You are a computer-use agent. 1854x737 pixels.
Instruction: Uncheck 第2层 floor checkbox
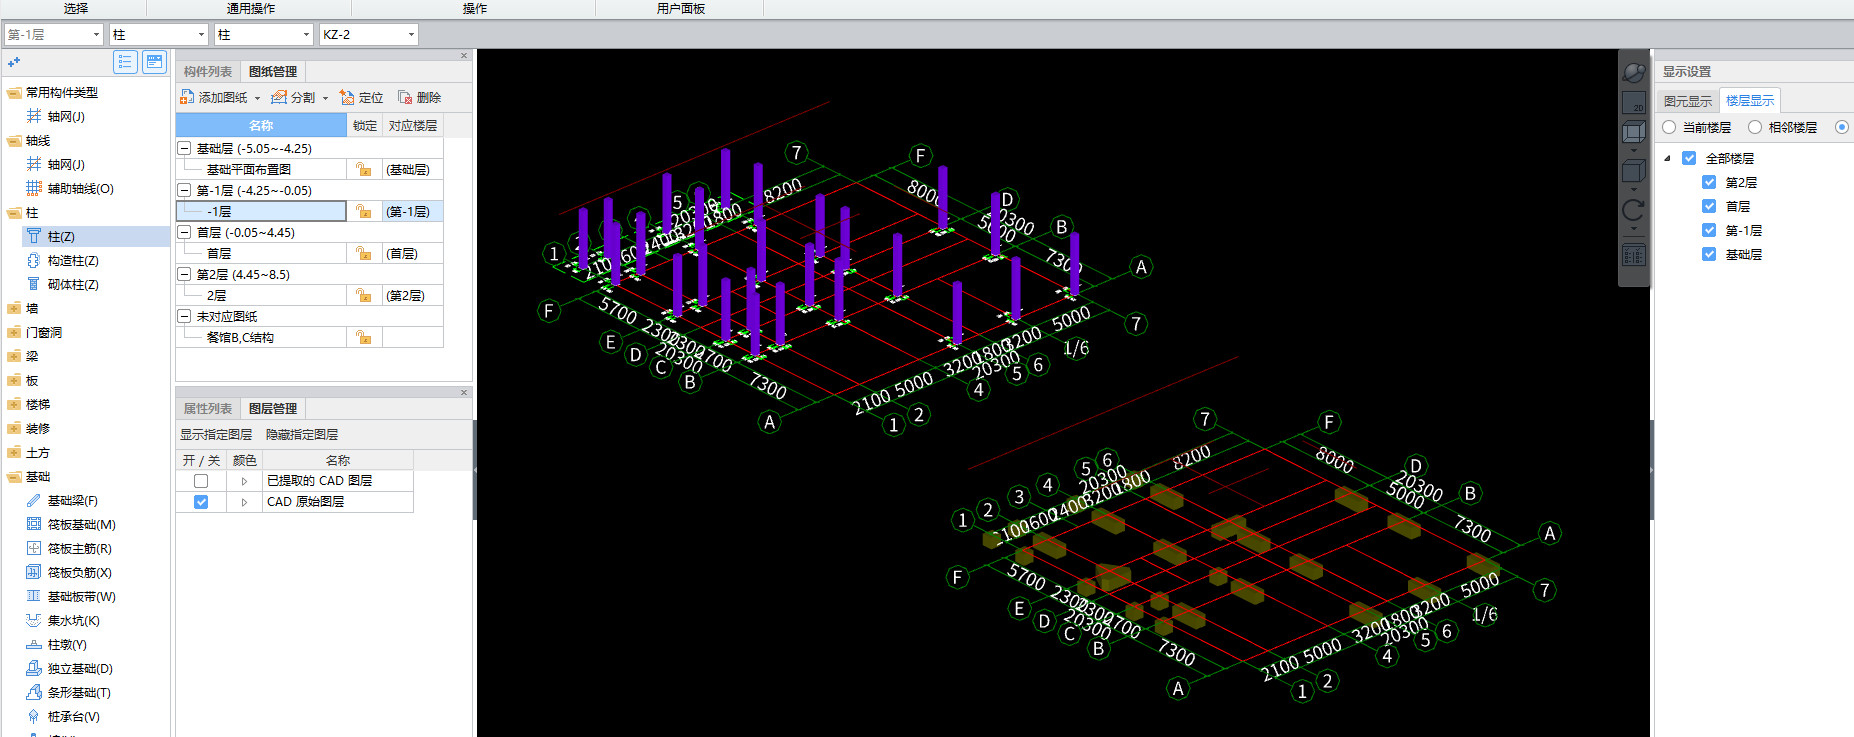[1709, 182]
